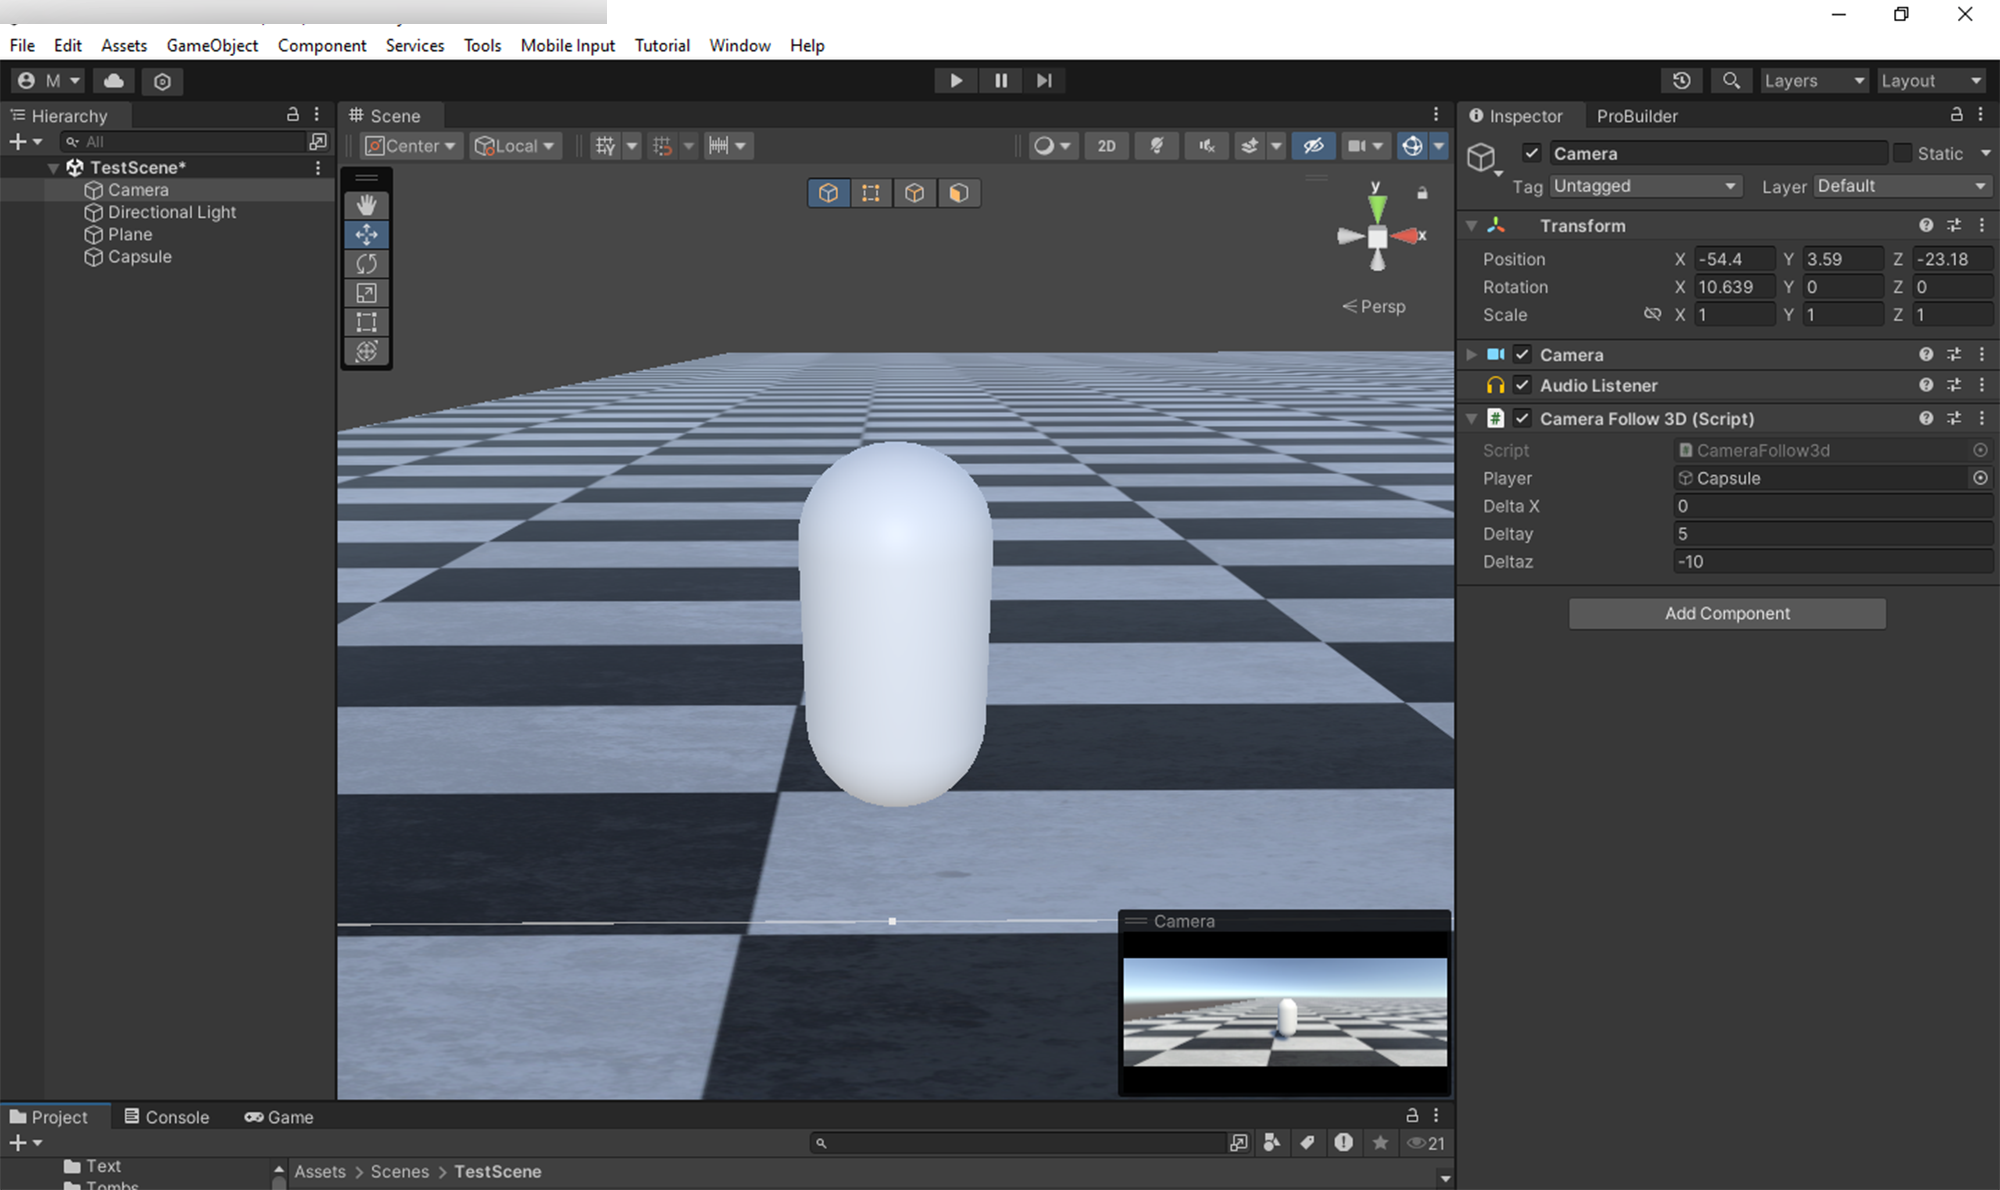Select Capsule in the Hierarchy panel
Screen dimensions: 2000x1190
coord(139,256)
